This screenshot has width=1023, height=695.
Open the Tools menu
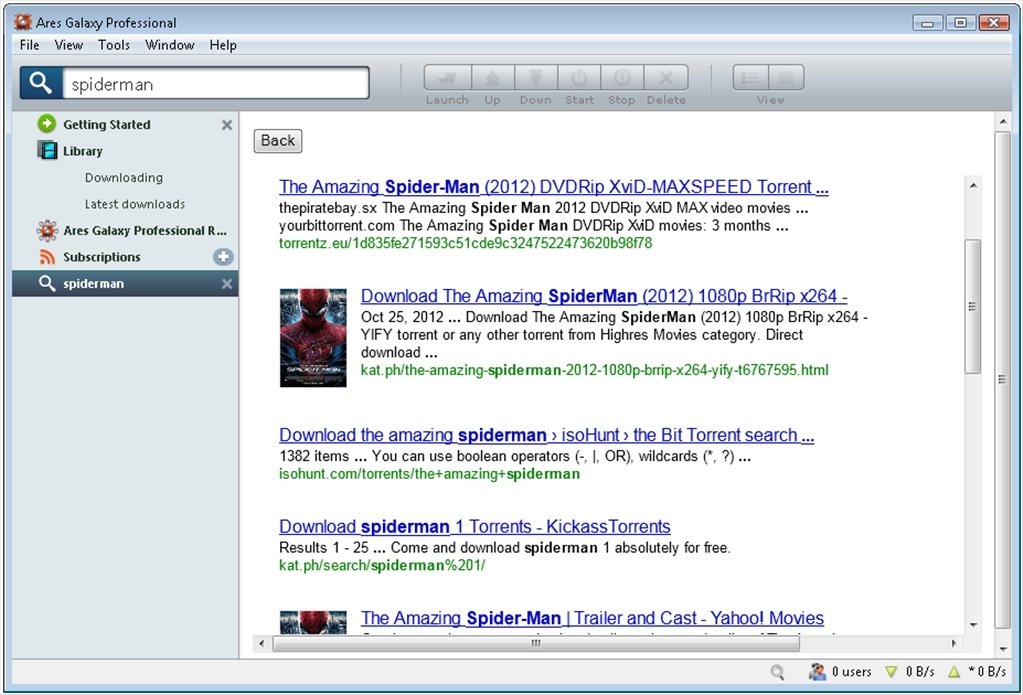click(114, 45)
